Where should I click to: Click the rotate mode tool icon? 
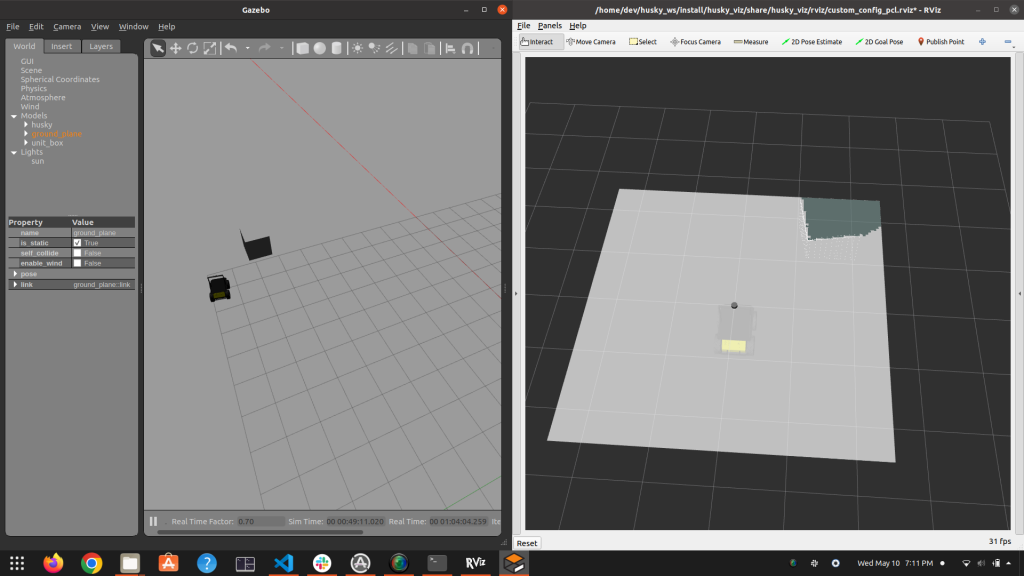192,48
